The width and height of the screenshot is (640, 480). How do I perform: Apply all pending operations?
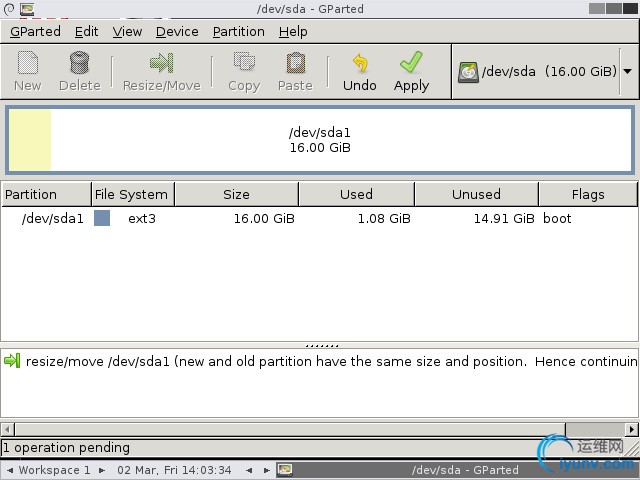click(411, 71)
